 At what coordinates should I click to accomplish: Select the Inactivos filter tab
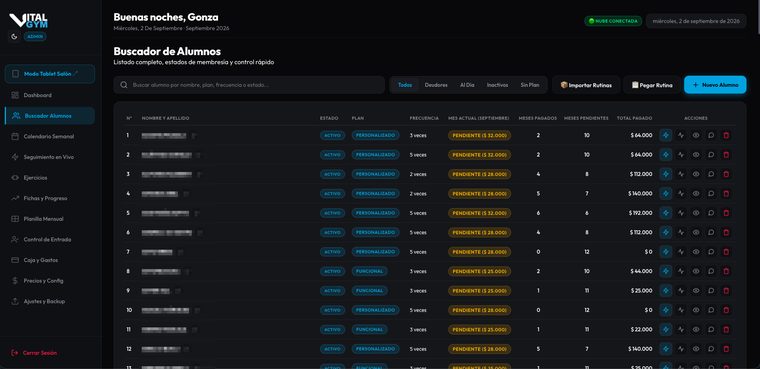click(x=497, y=85)
